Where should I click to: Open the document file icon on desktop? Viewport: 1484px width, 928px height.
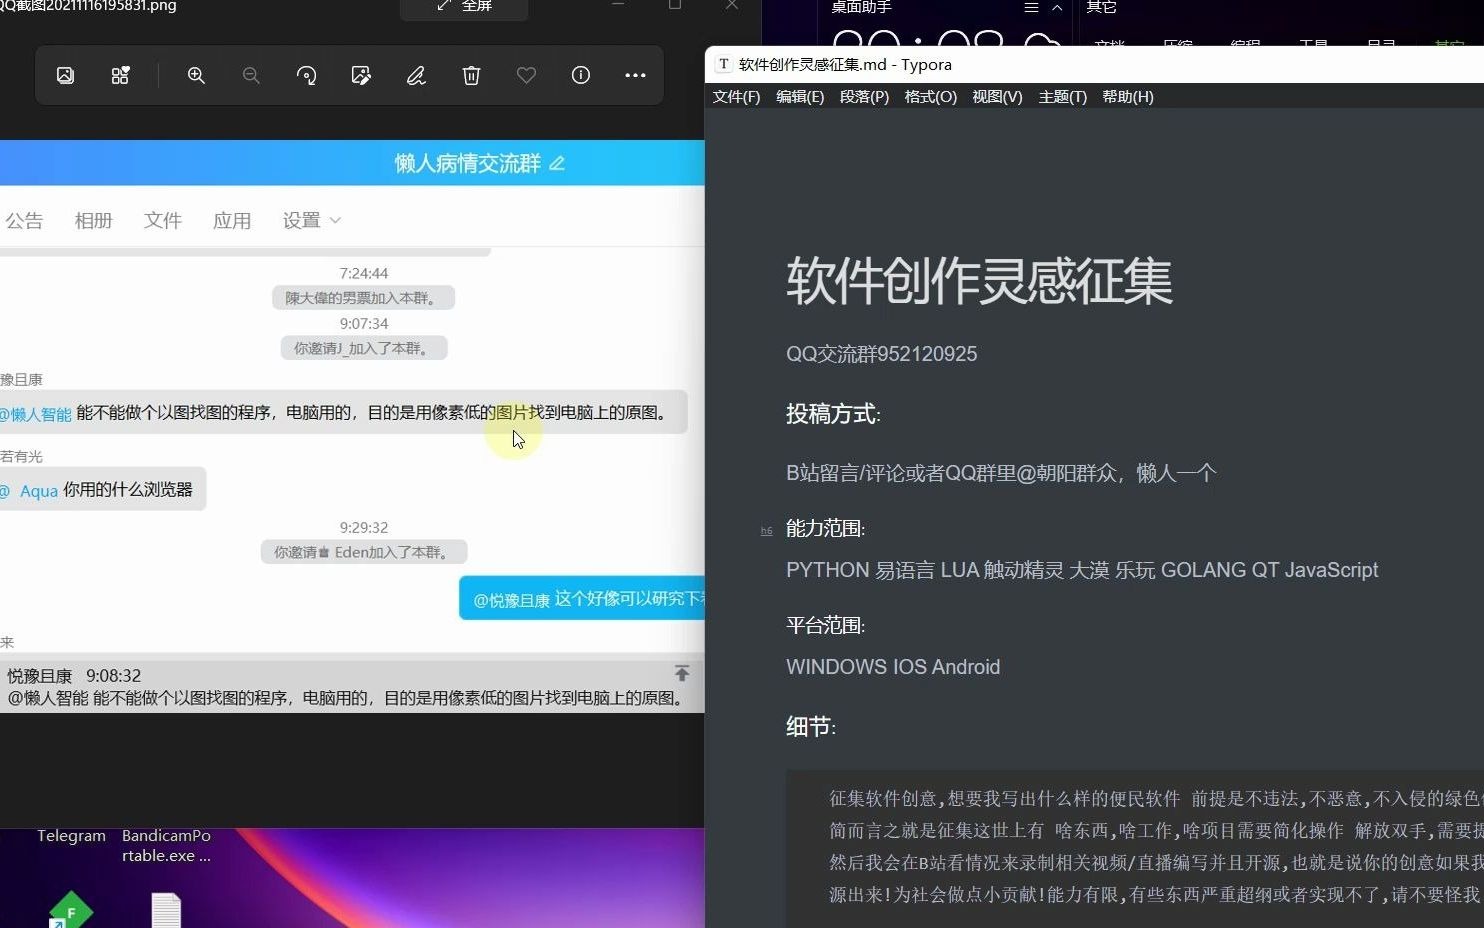pos(166,910)
